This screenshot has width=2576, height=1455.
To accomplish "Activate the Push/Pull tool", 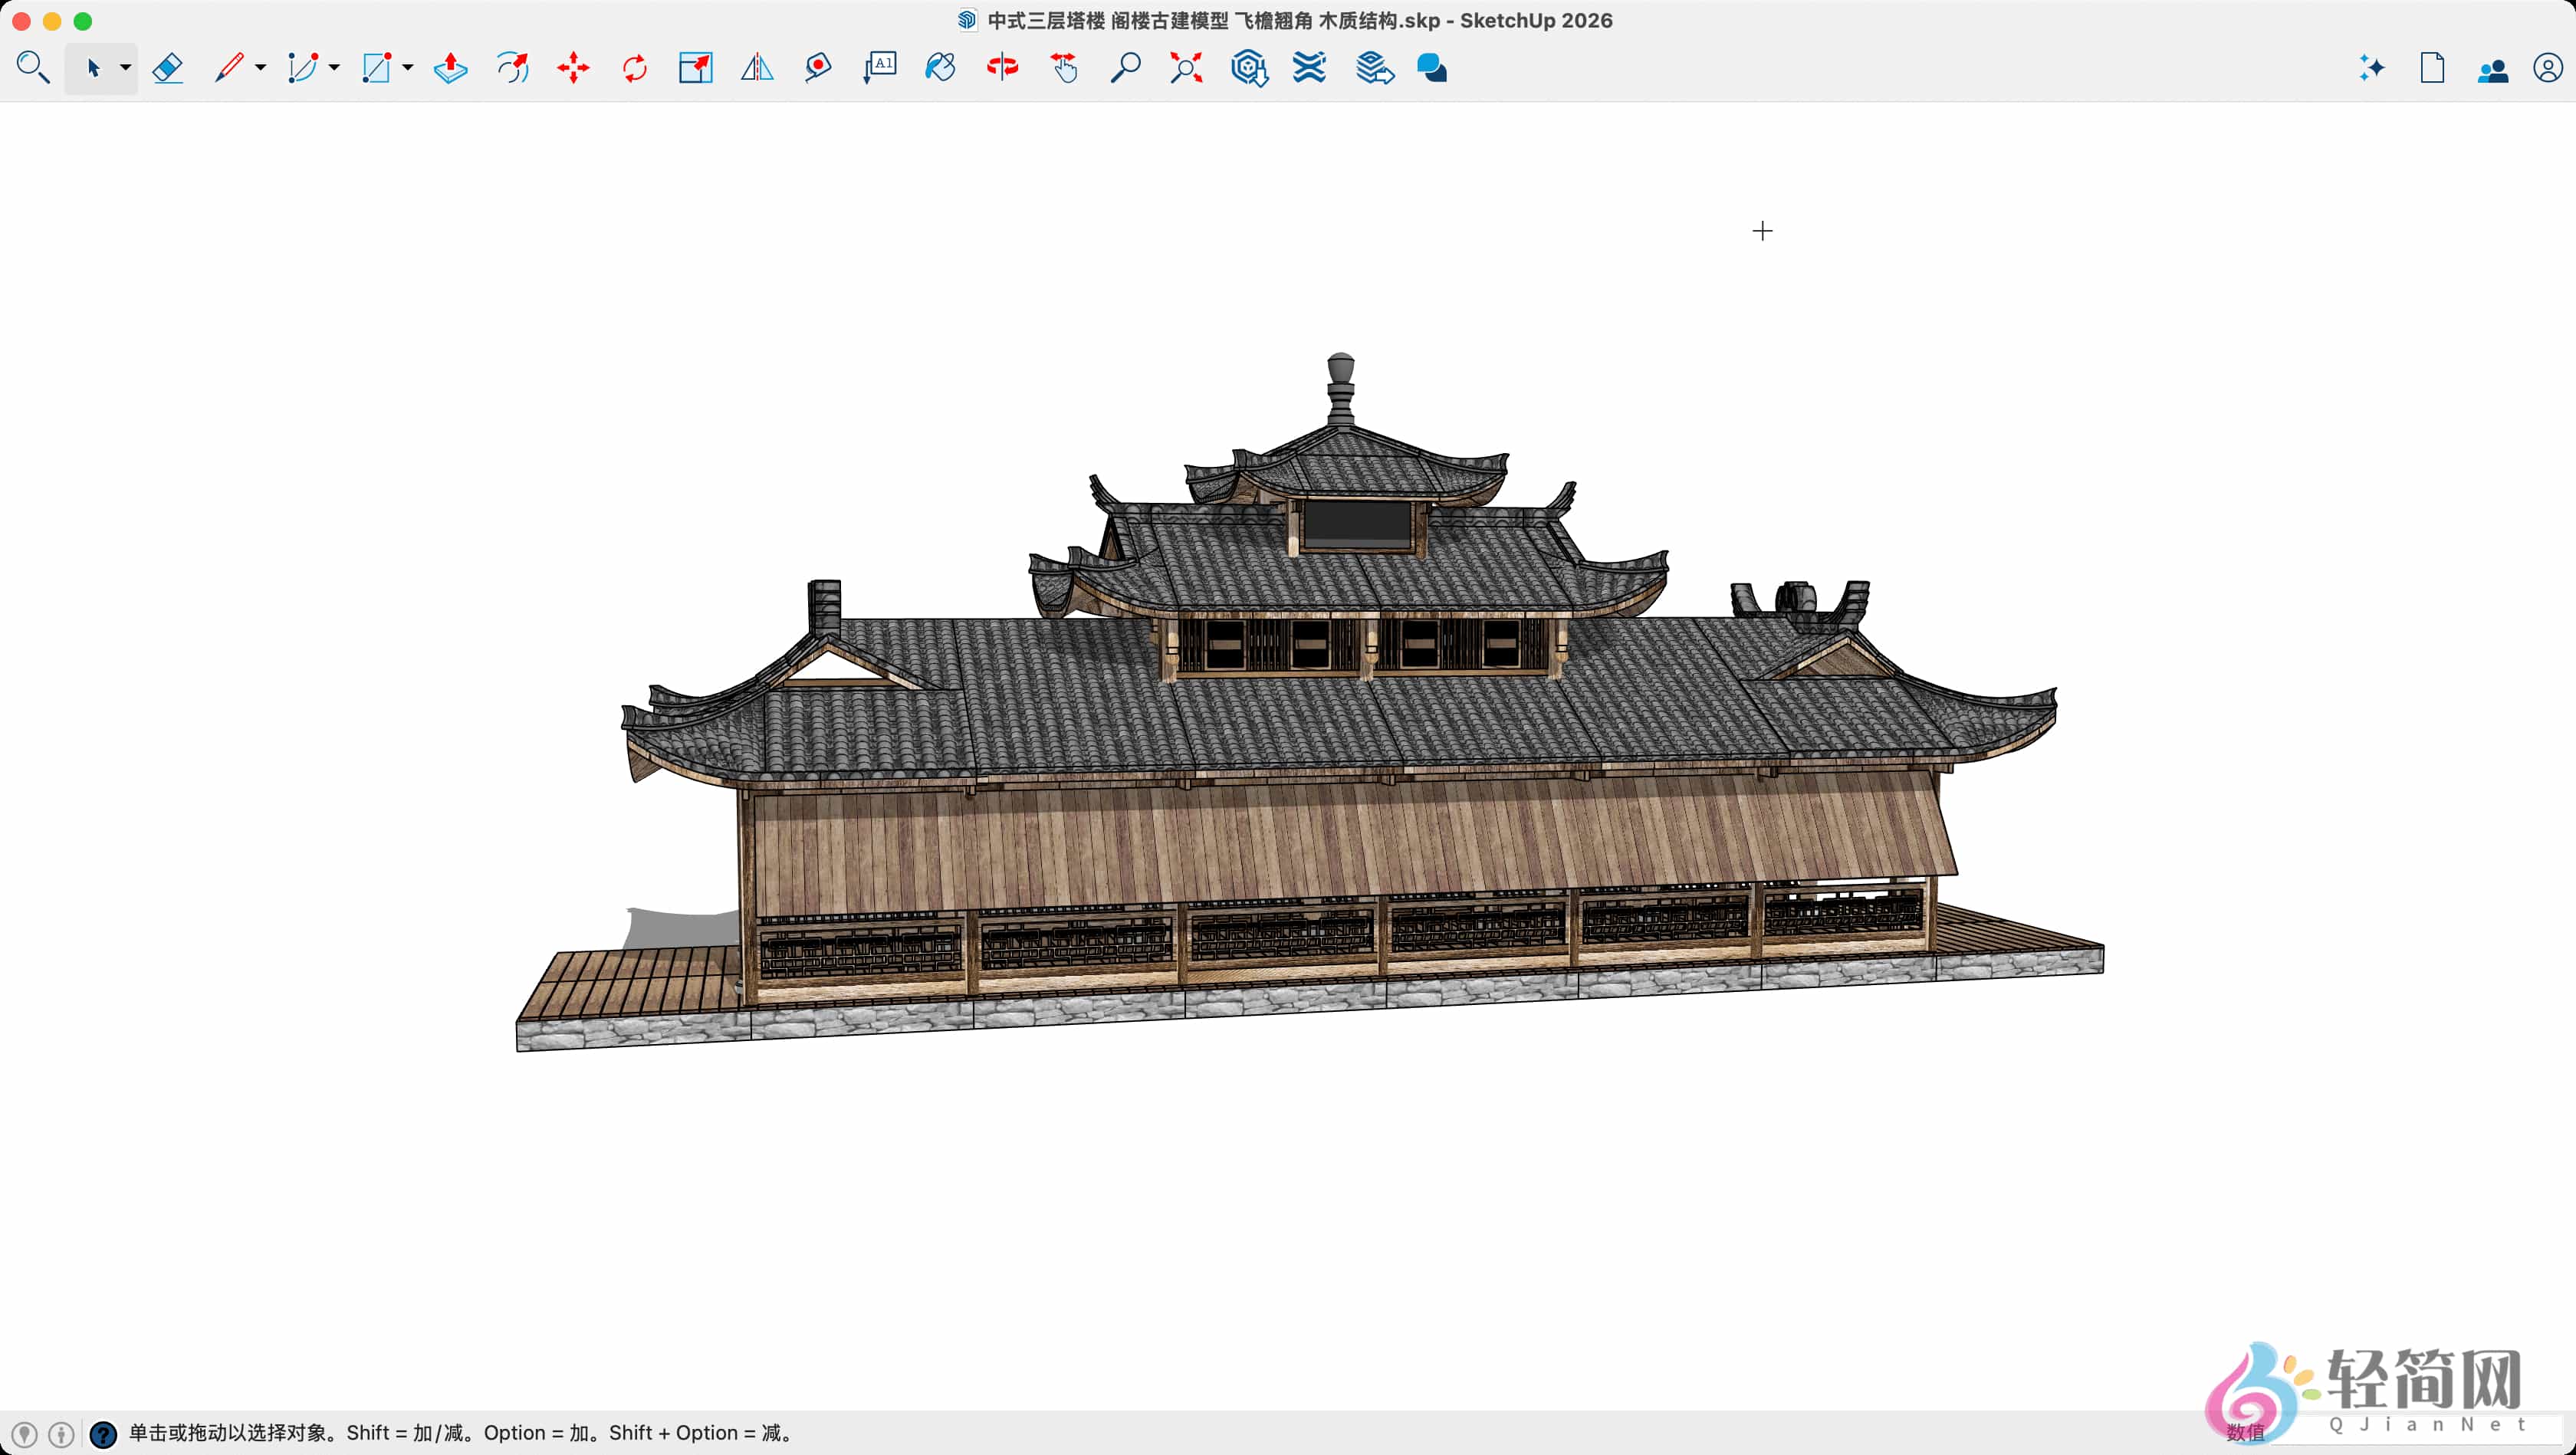I will click(450, 68).
